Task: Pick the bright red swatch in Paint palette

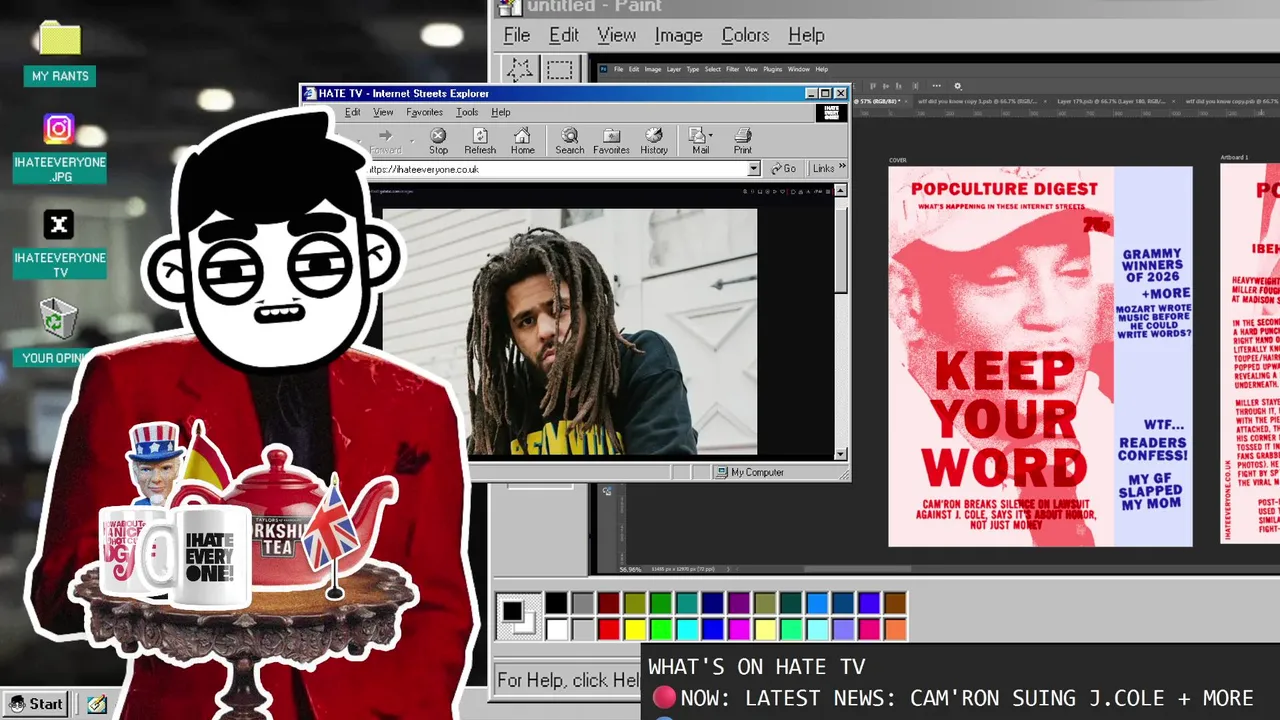Action: click(609, 629)
